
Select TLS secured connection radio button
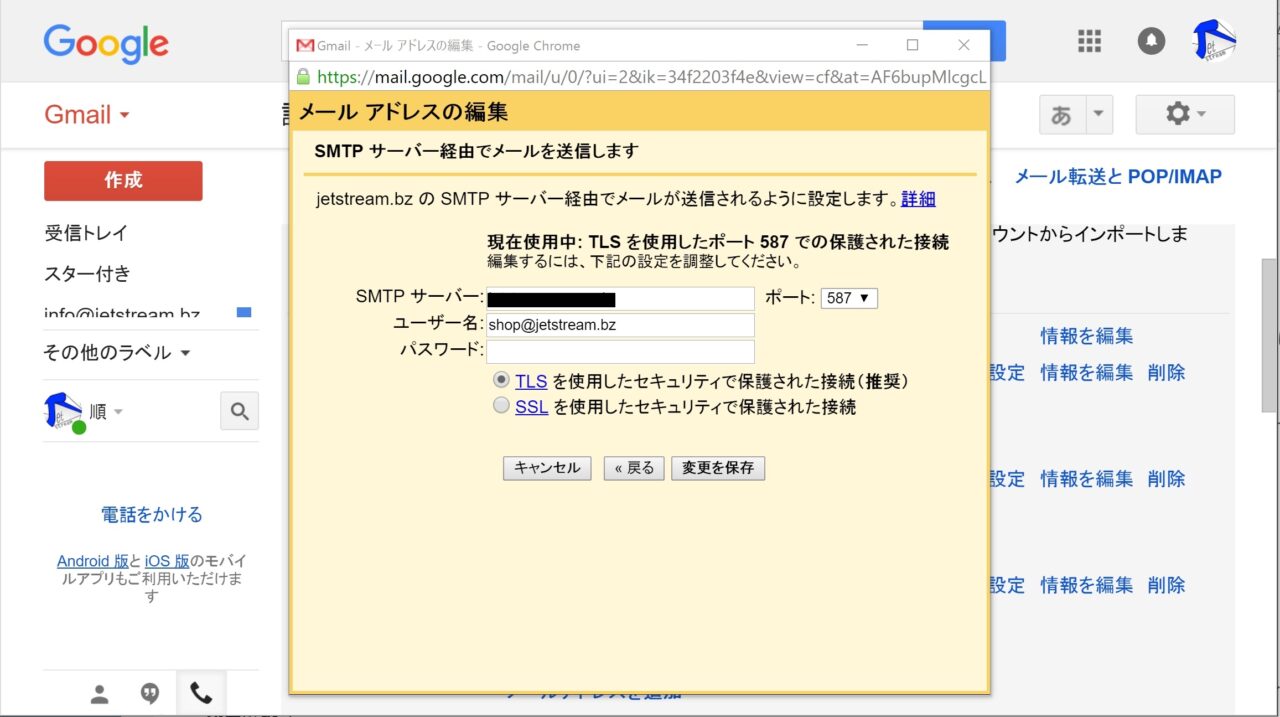point(501,381)
